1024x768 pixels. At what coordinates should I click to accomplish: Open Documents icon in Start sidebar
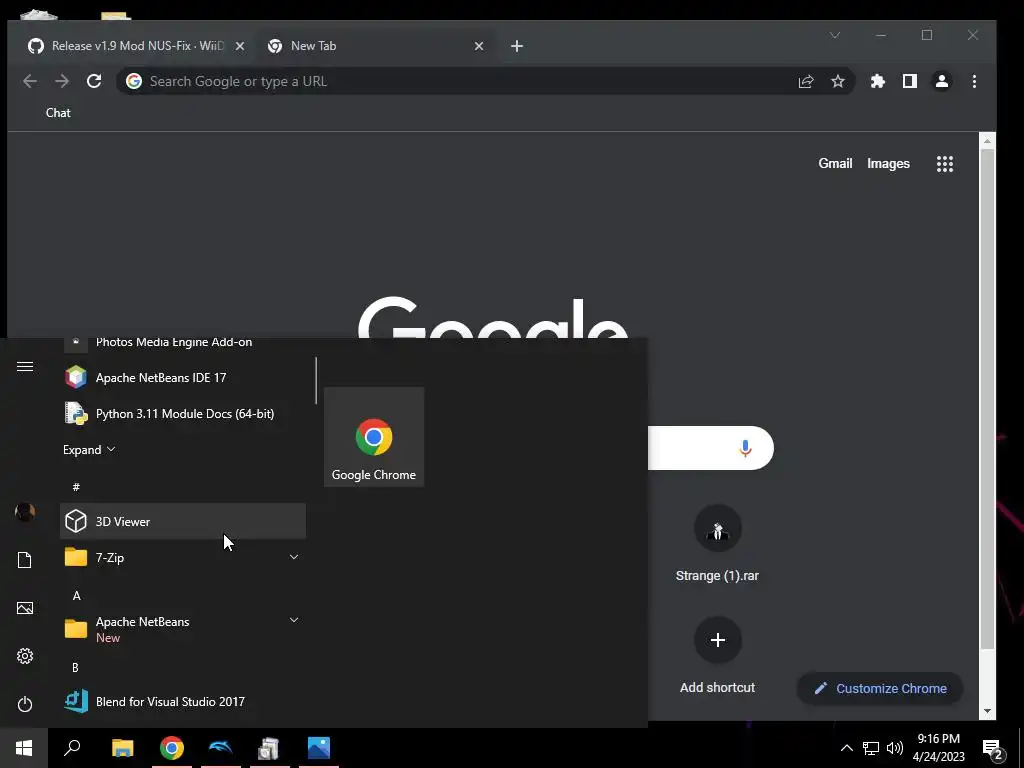25,560
